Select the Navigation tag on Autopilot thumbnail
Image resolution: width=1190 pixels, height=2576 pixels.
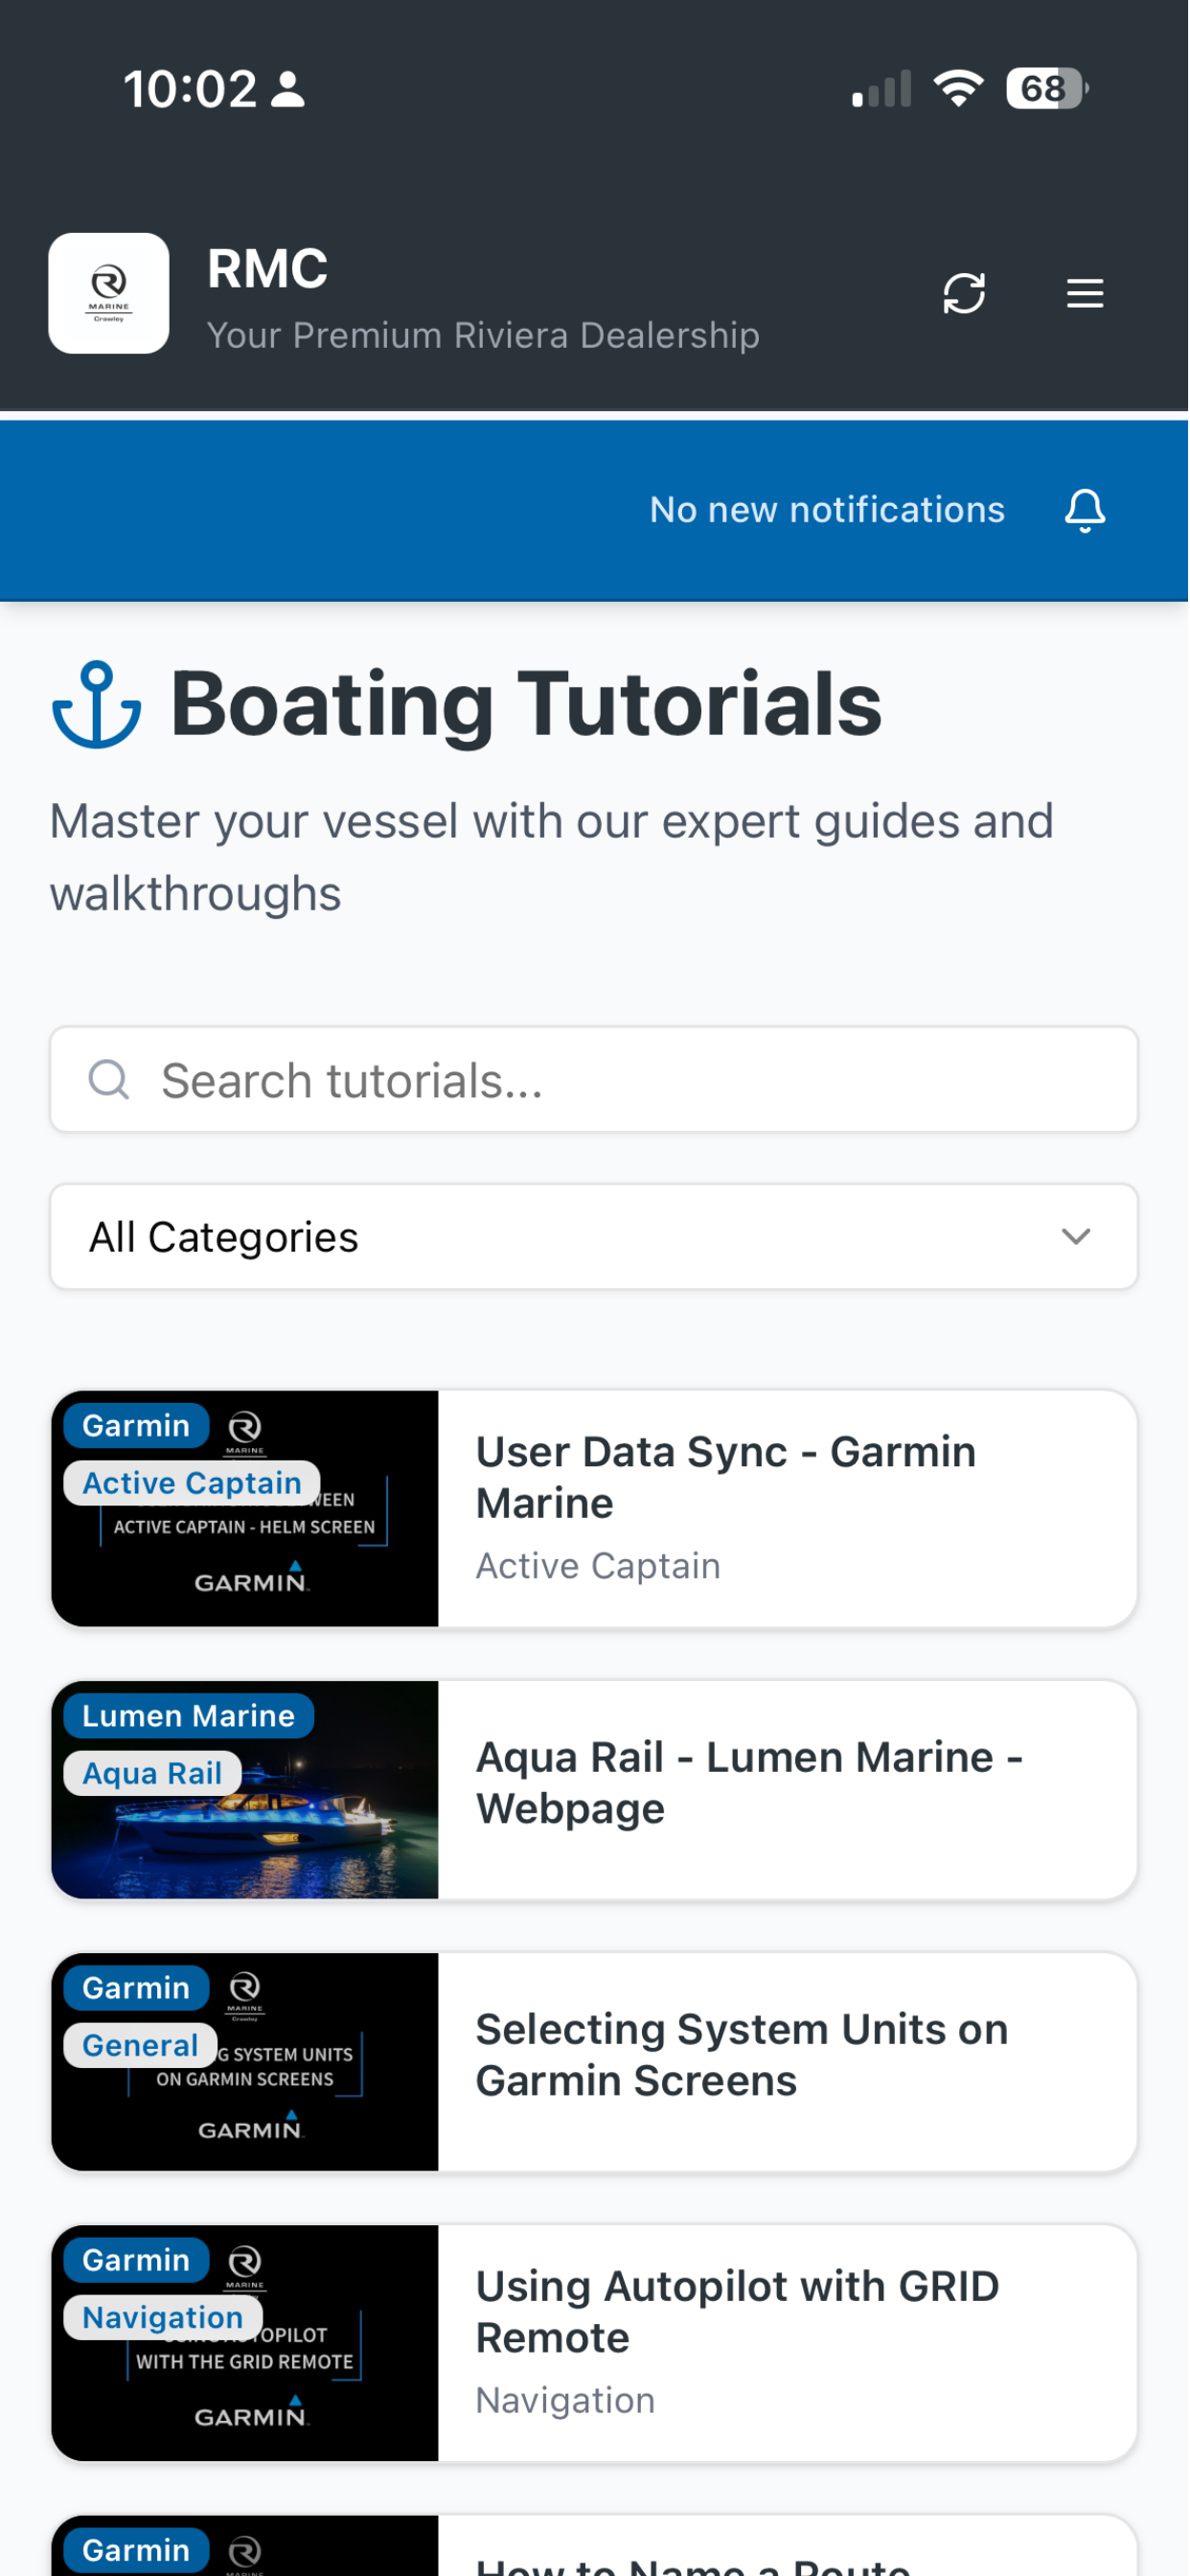point(163,2319)
